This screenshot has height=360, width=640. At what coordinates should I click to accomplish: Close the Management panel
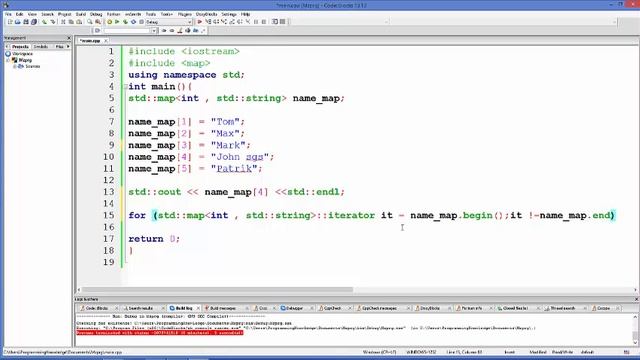[x=69, y=38]
